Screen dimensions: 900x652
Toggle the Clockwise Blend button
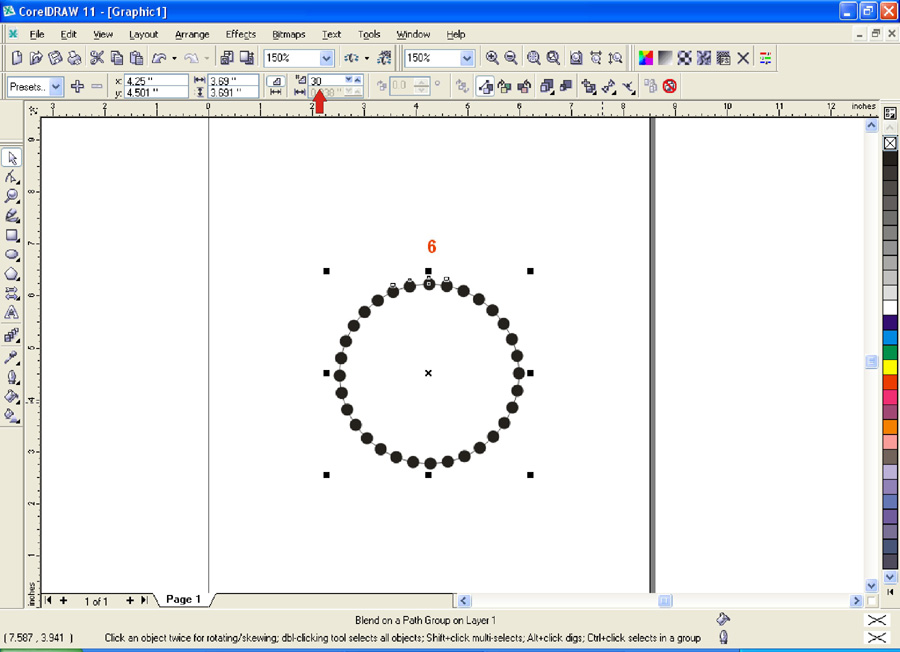pos(504,86)
